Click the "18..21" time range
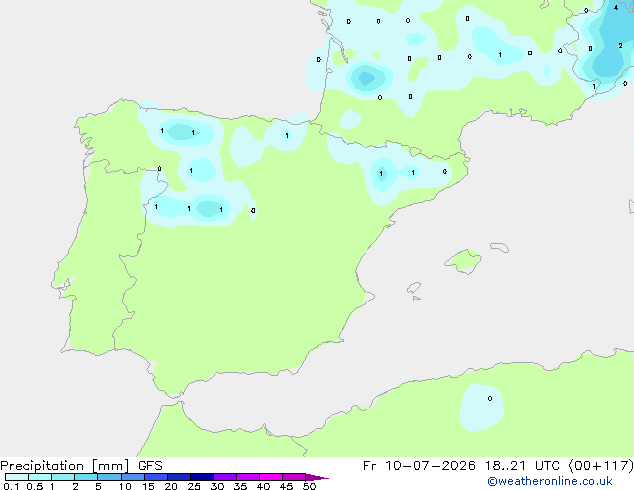 click(505, 466)
